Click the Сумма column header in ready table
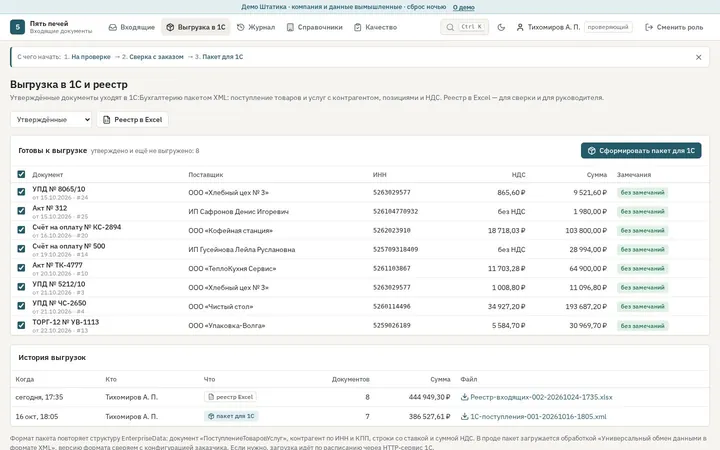The width and height of the screenshot is (720, 450). (x=596, y=175)
